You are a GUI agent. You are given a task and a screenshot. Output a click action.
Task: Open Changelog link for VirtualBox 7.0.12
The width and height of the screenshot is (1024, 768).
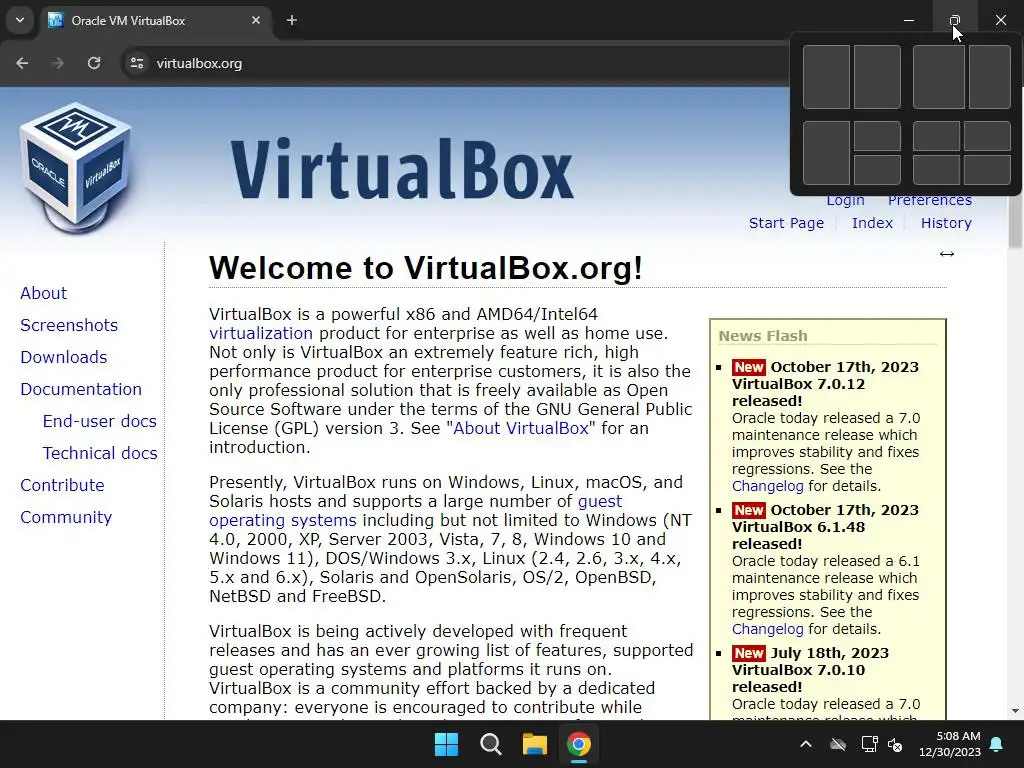click(767, 486)
